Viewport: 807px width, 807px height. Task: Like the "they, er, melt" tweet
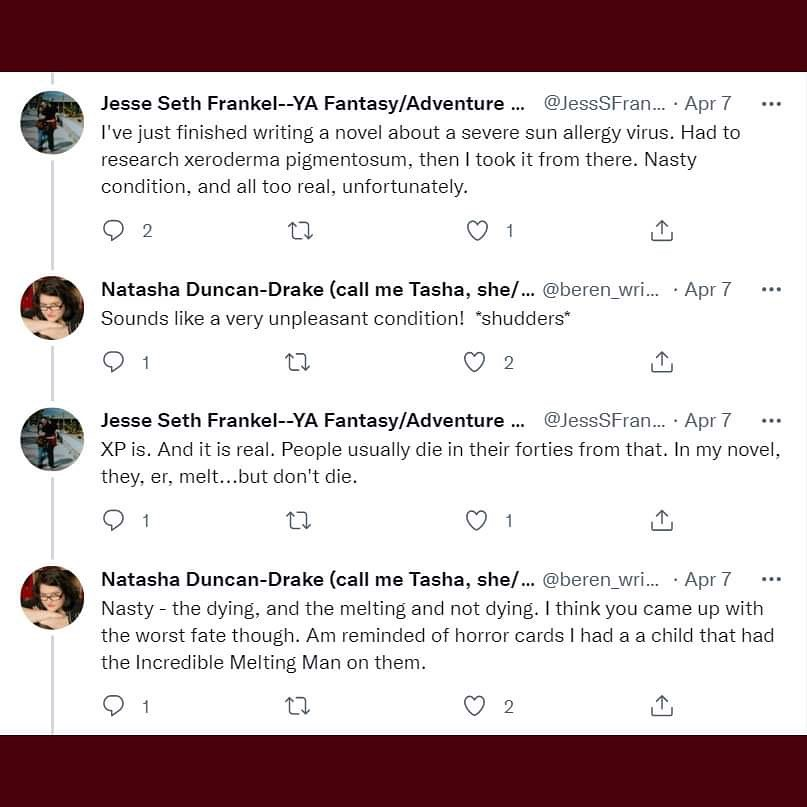(478, 520)
